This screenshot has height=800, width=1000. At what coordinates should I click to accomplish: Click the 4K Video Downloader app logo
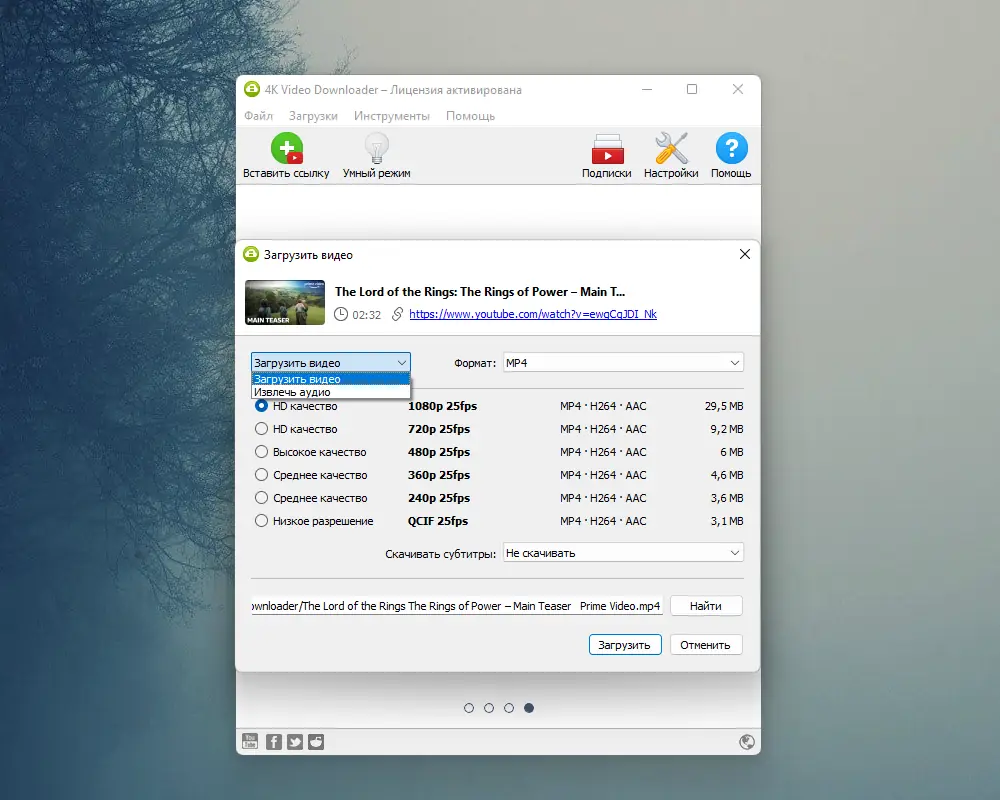[252, 89]
